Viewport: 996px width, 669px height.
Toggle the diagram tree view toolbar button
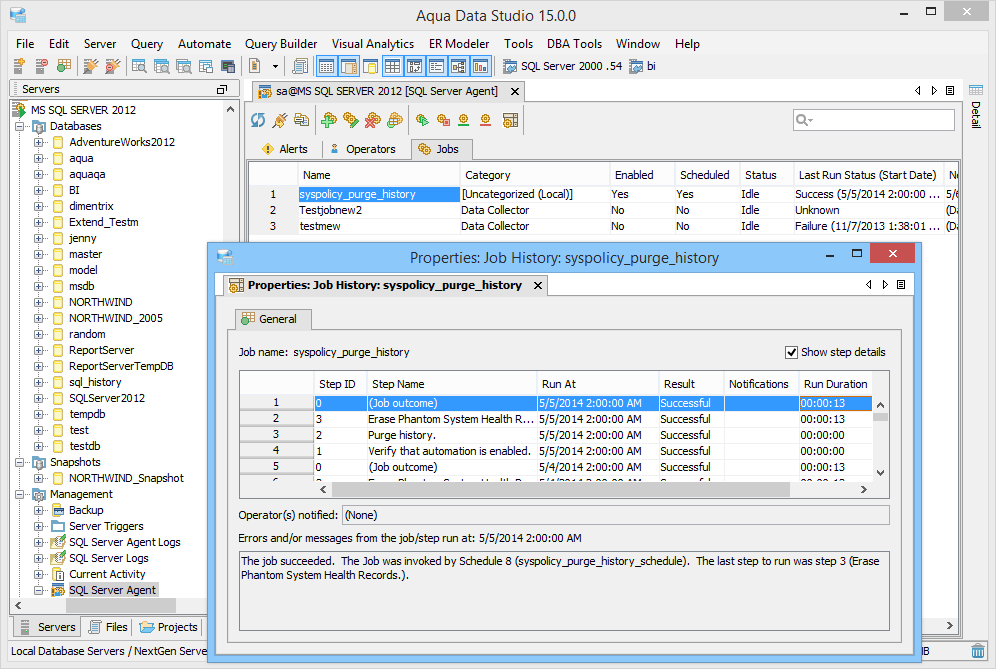[x=459, y=65]
